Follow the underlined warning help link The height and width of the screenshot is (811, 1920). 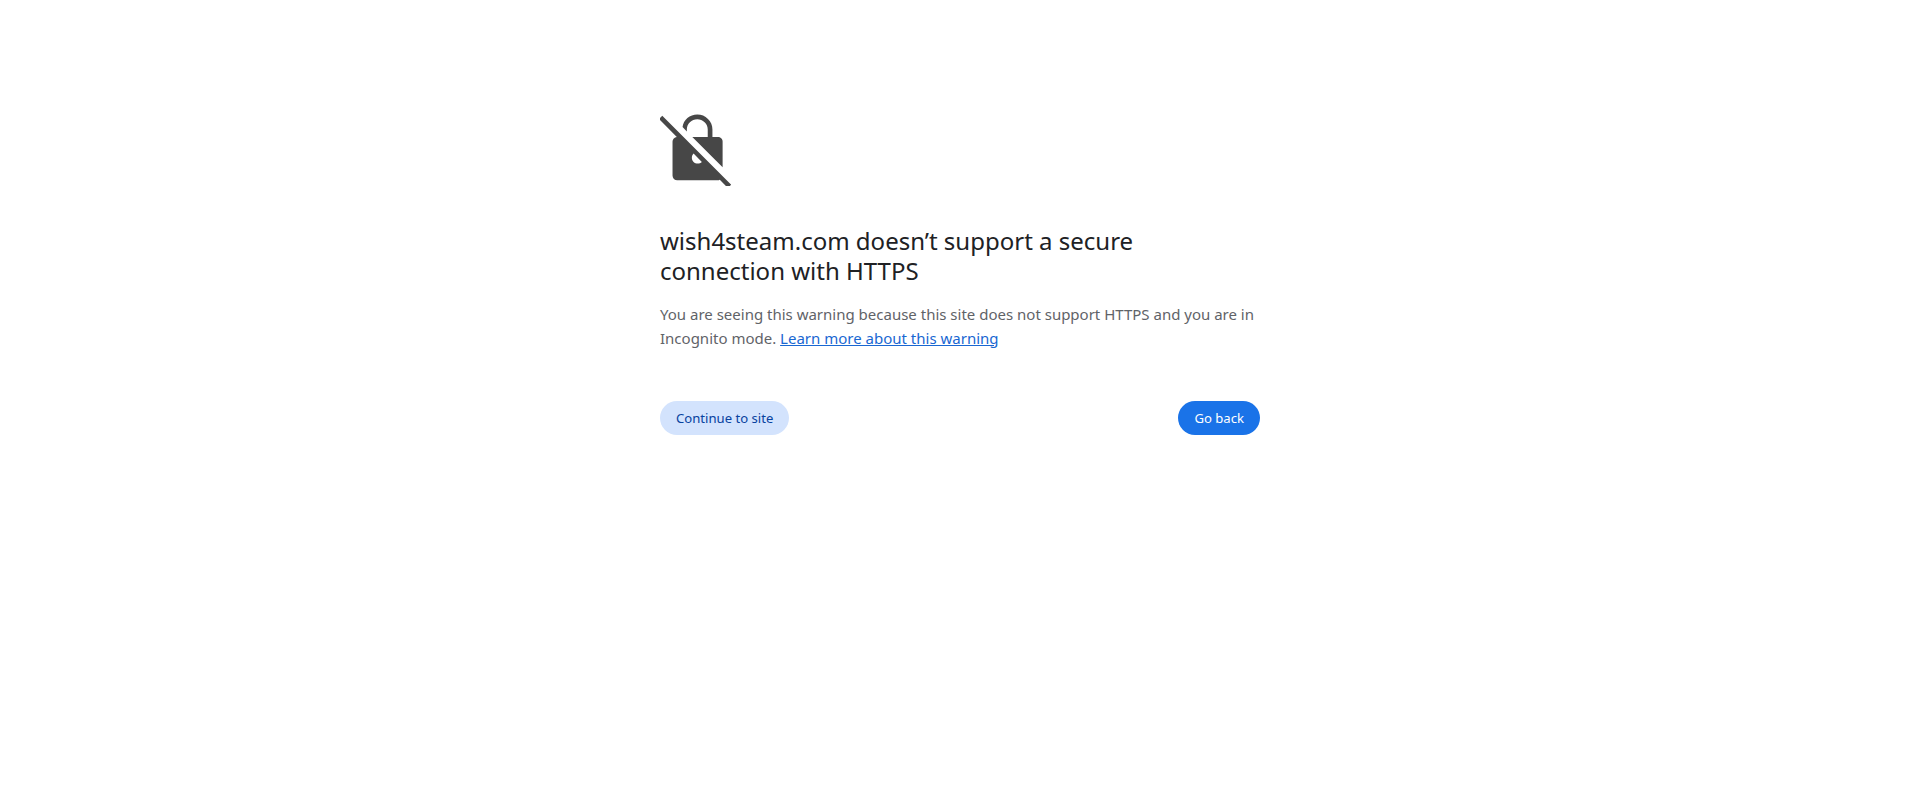coord(888,339)
